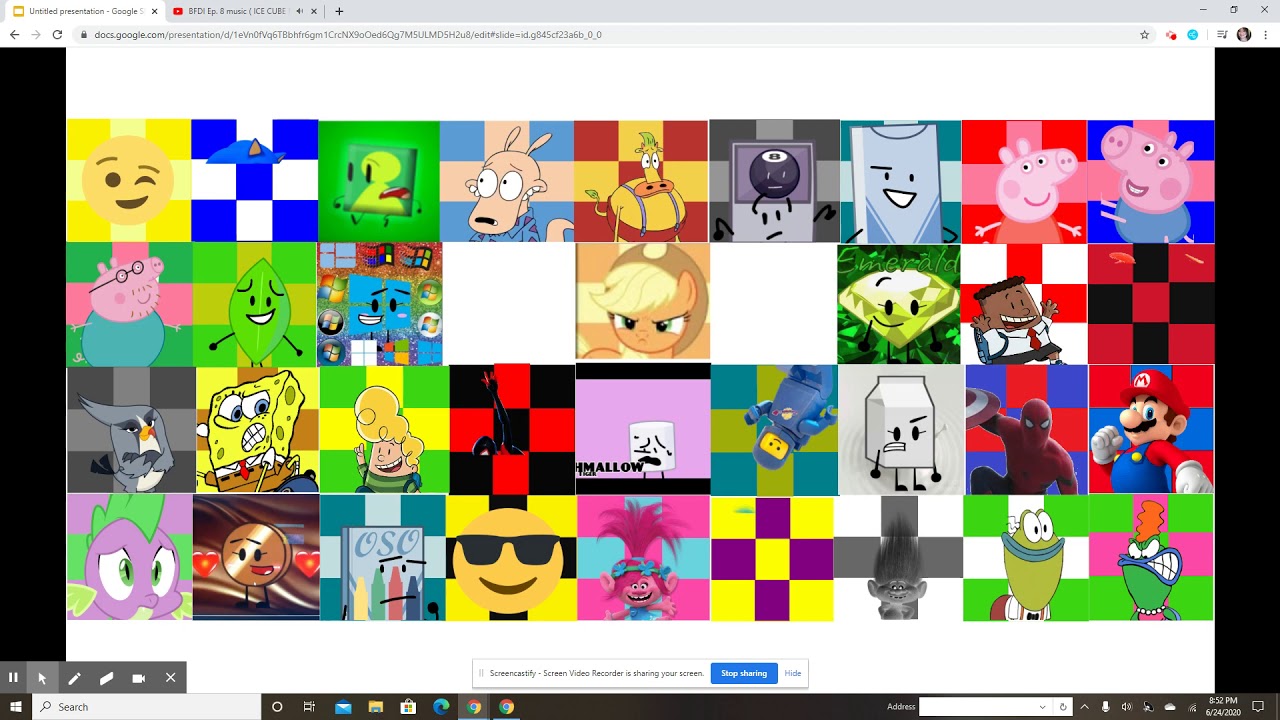Show hidden system tray icons
1280x720 pixels.
click(1084, 706)
